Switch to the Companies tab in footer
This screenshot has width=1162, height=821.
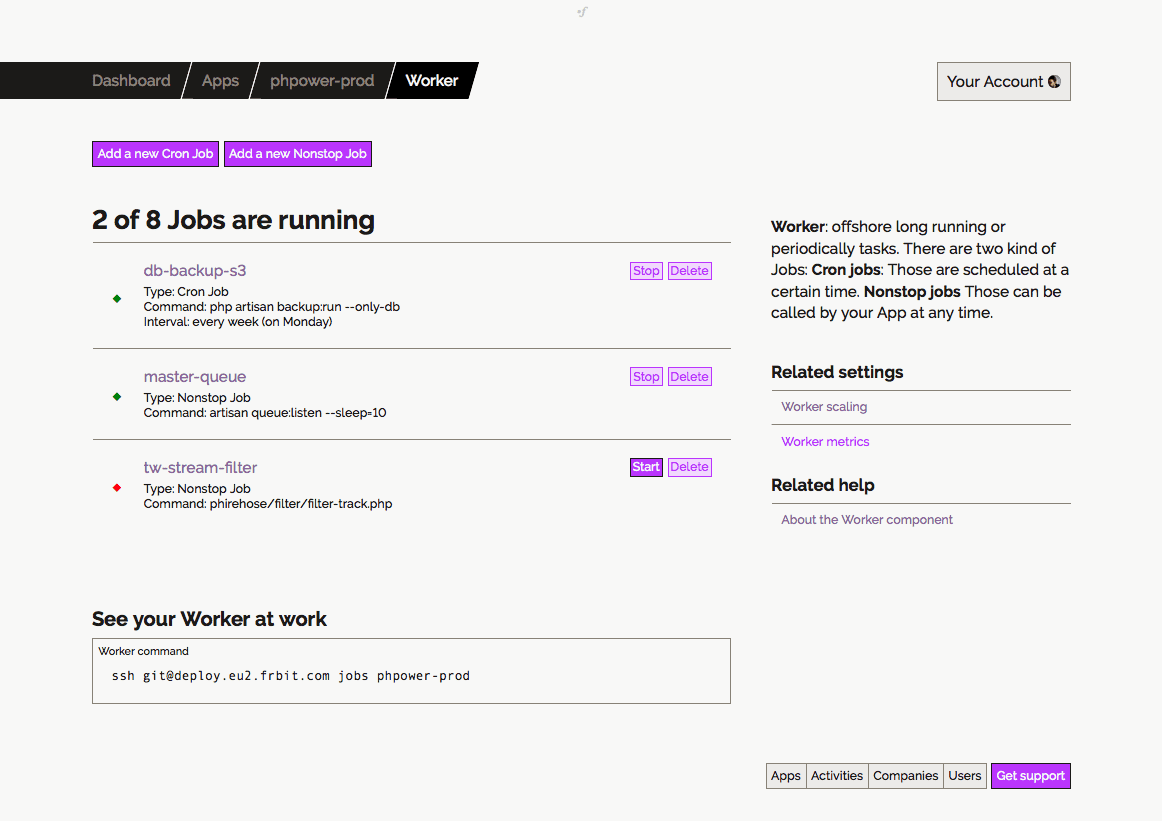904,775
